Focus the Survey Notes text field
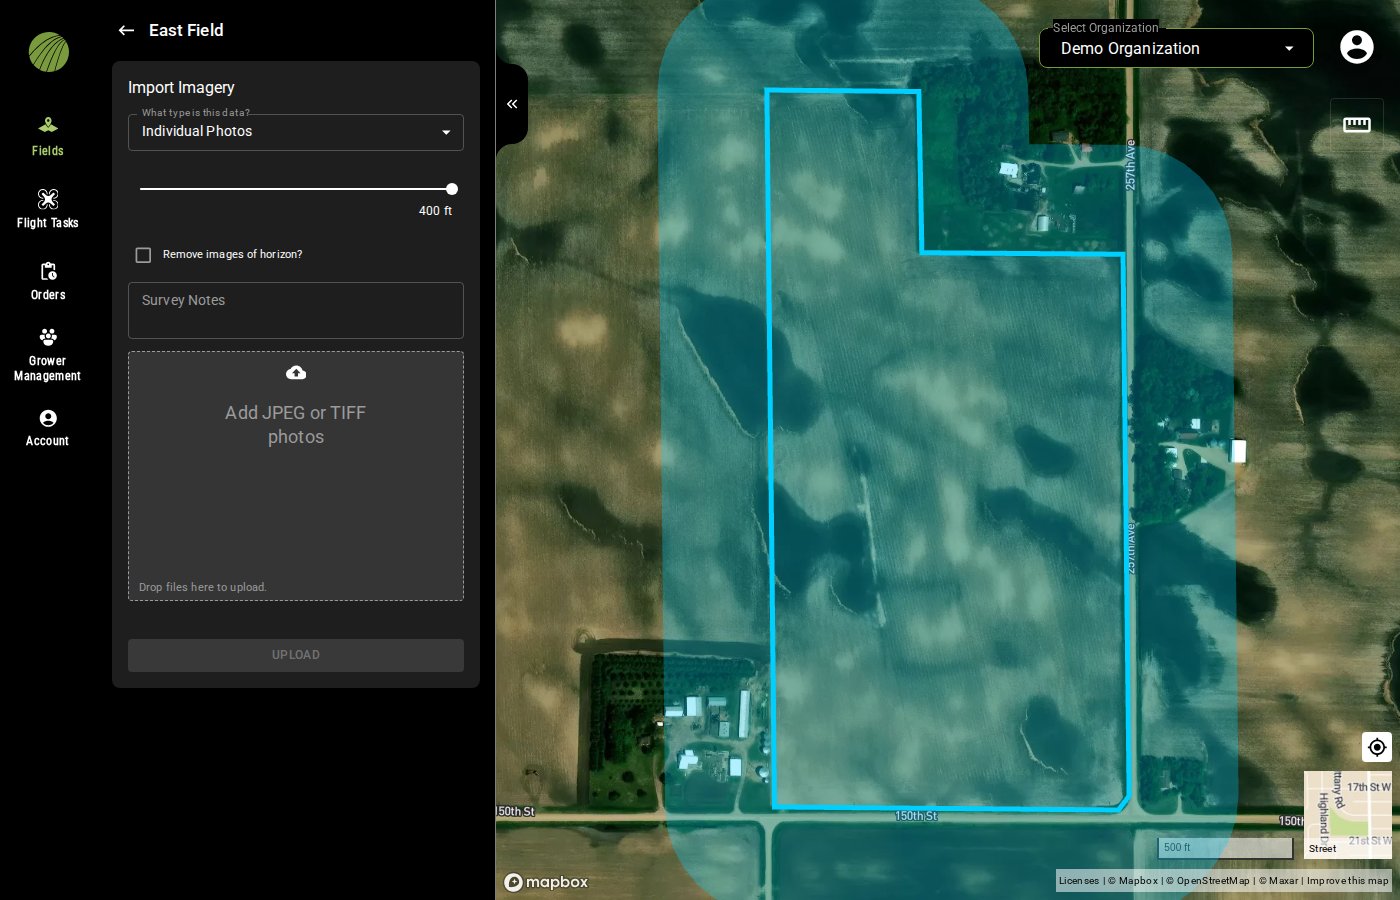The image size is (1400, 900). click(x=296, y=310)
